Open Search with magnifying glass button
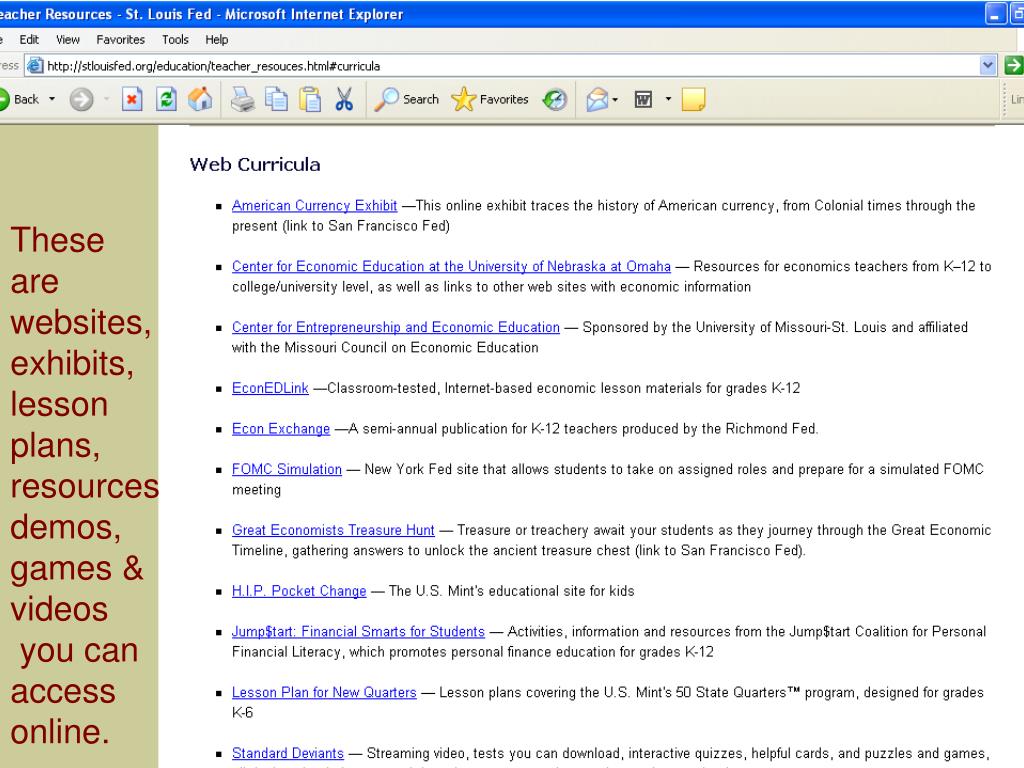 (406, 99)
